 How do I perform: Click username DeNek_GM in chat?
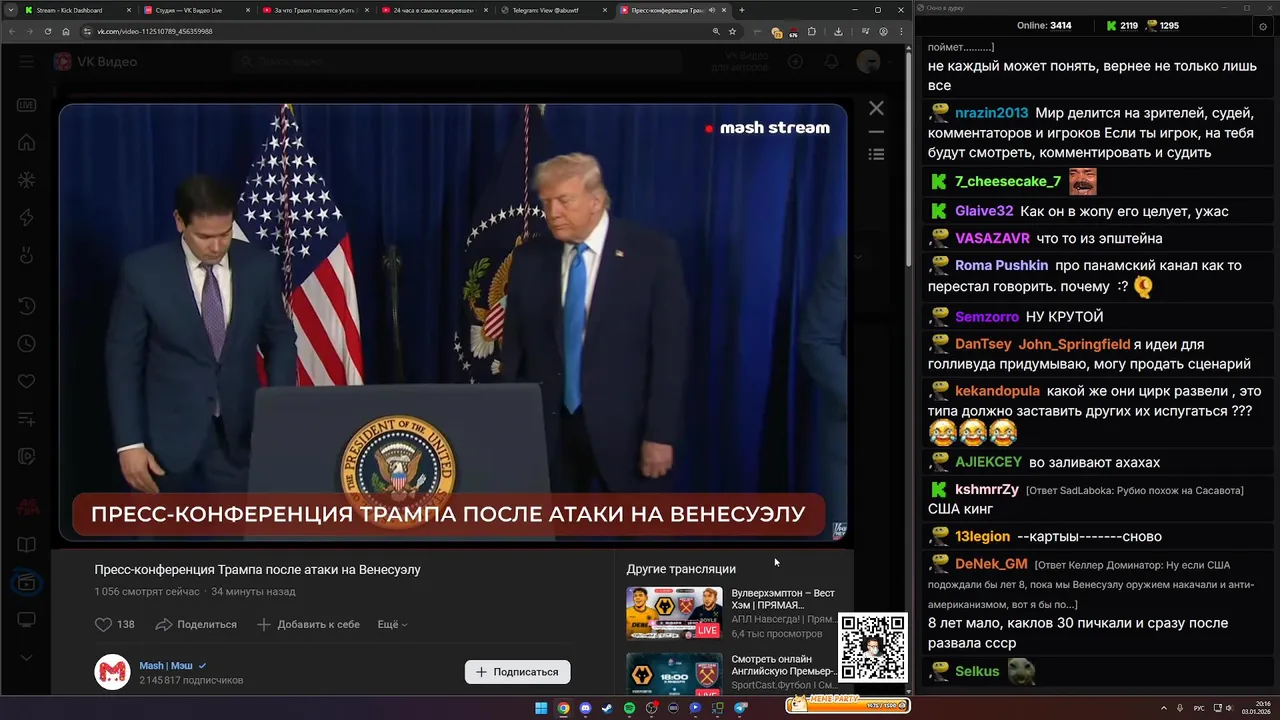pyautogui.click(x=991, y=563)
